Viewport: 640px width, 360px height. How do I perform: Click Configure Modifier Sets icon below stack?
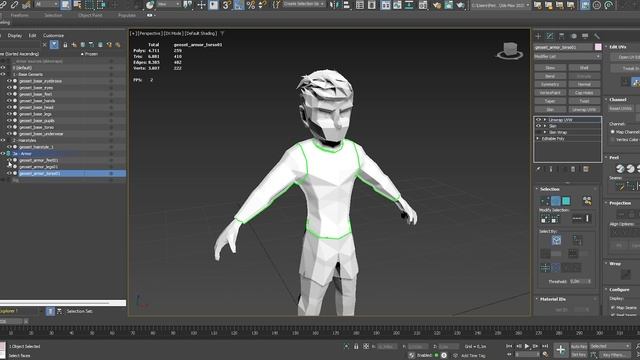click(586, 169)
